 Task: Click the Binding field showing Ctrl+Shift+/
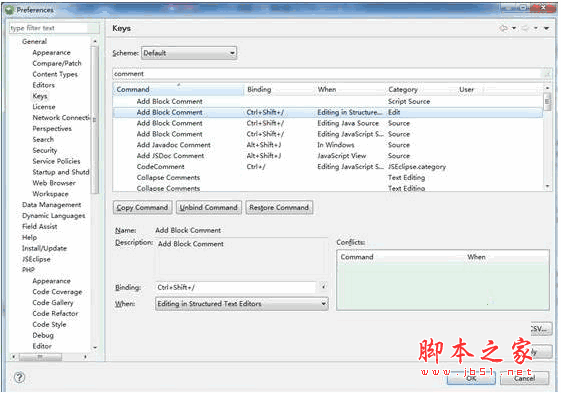click(x=236, y=287)
